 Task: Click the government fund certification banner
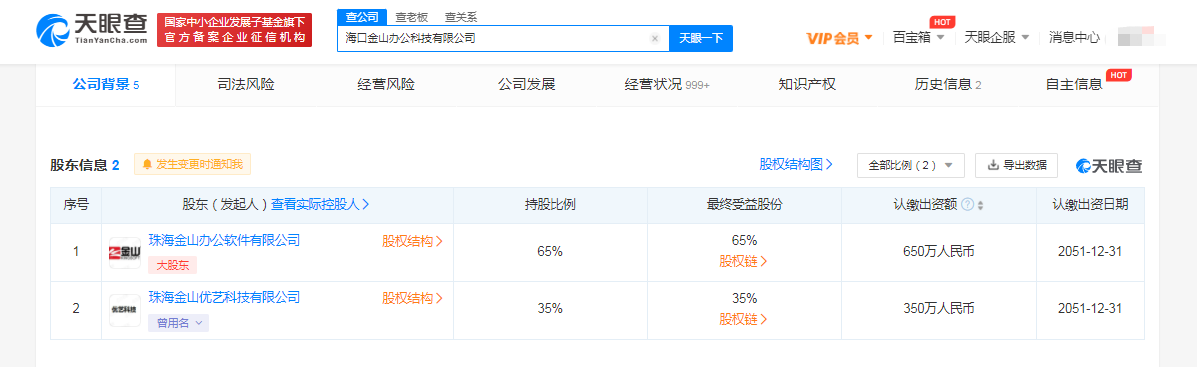click(234, 31)
